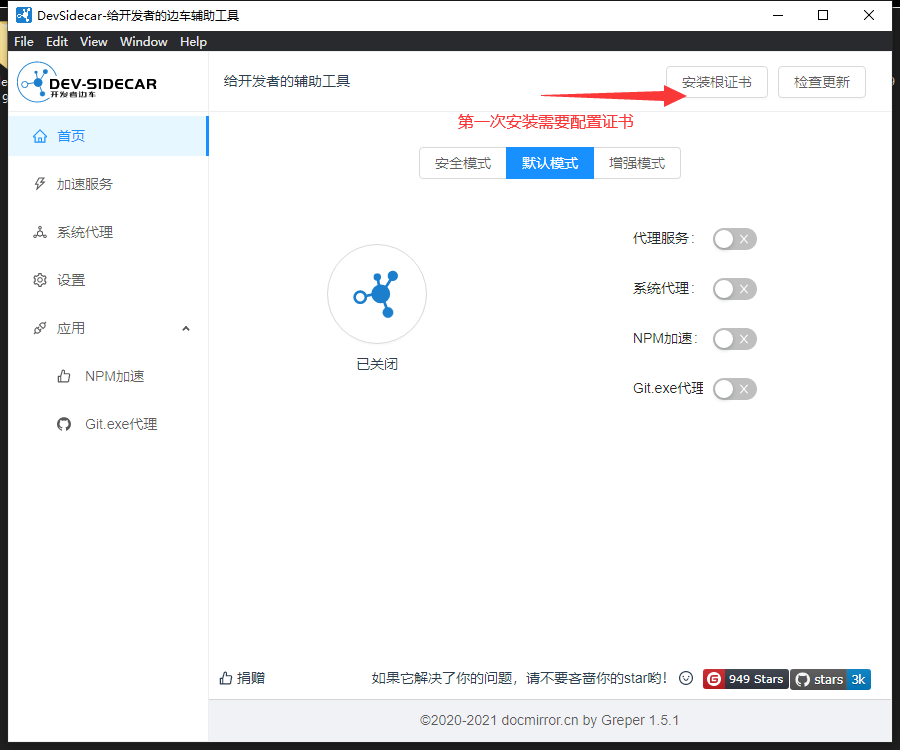Open 设置 page in sidebar

pyautogui.click(x=108, y=280)
